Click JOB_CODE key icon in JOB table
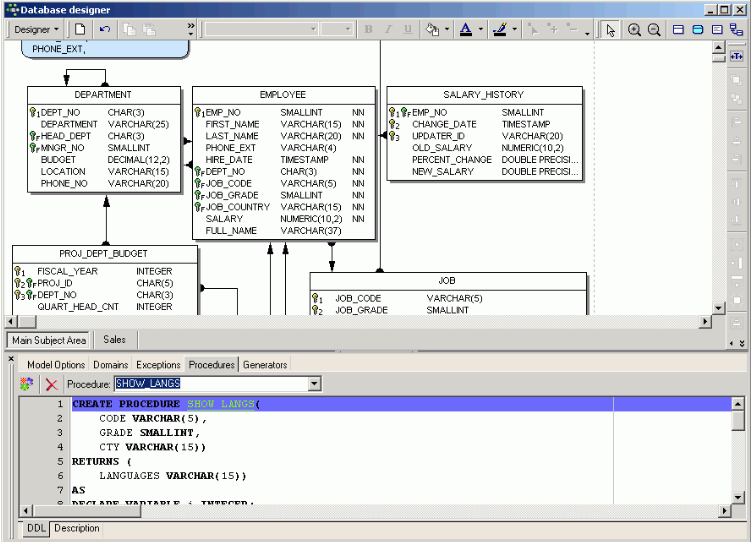The width and height of the screenshot is (751, 542). [317, 298]
